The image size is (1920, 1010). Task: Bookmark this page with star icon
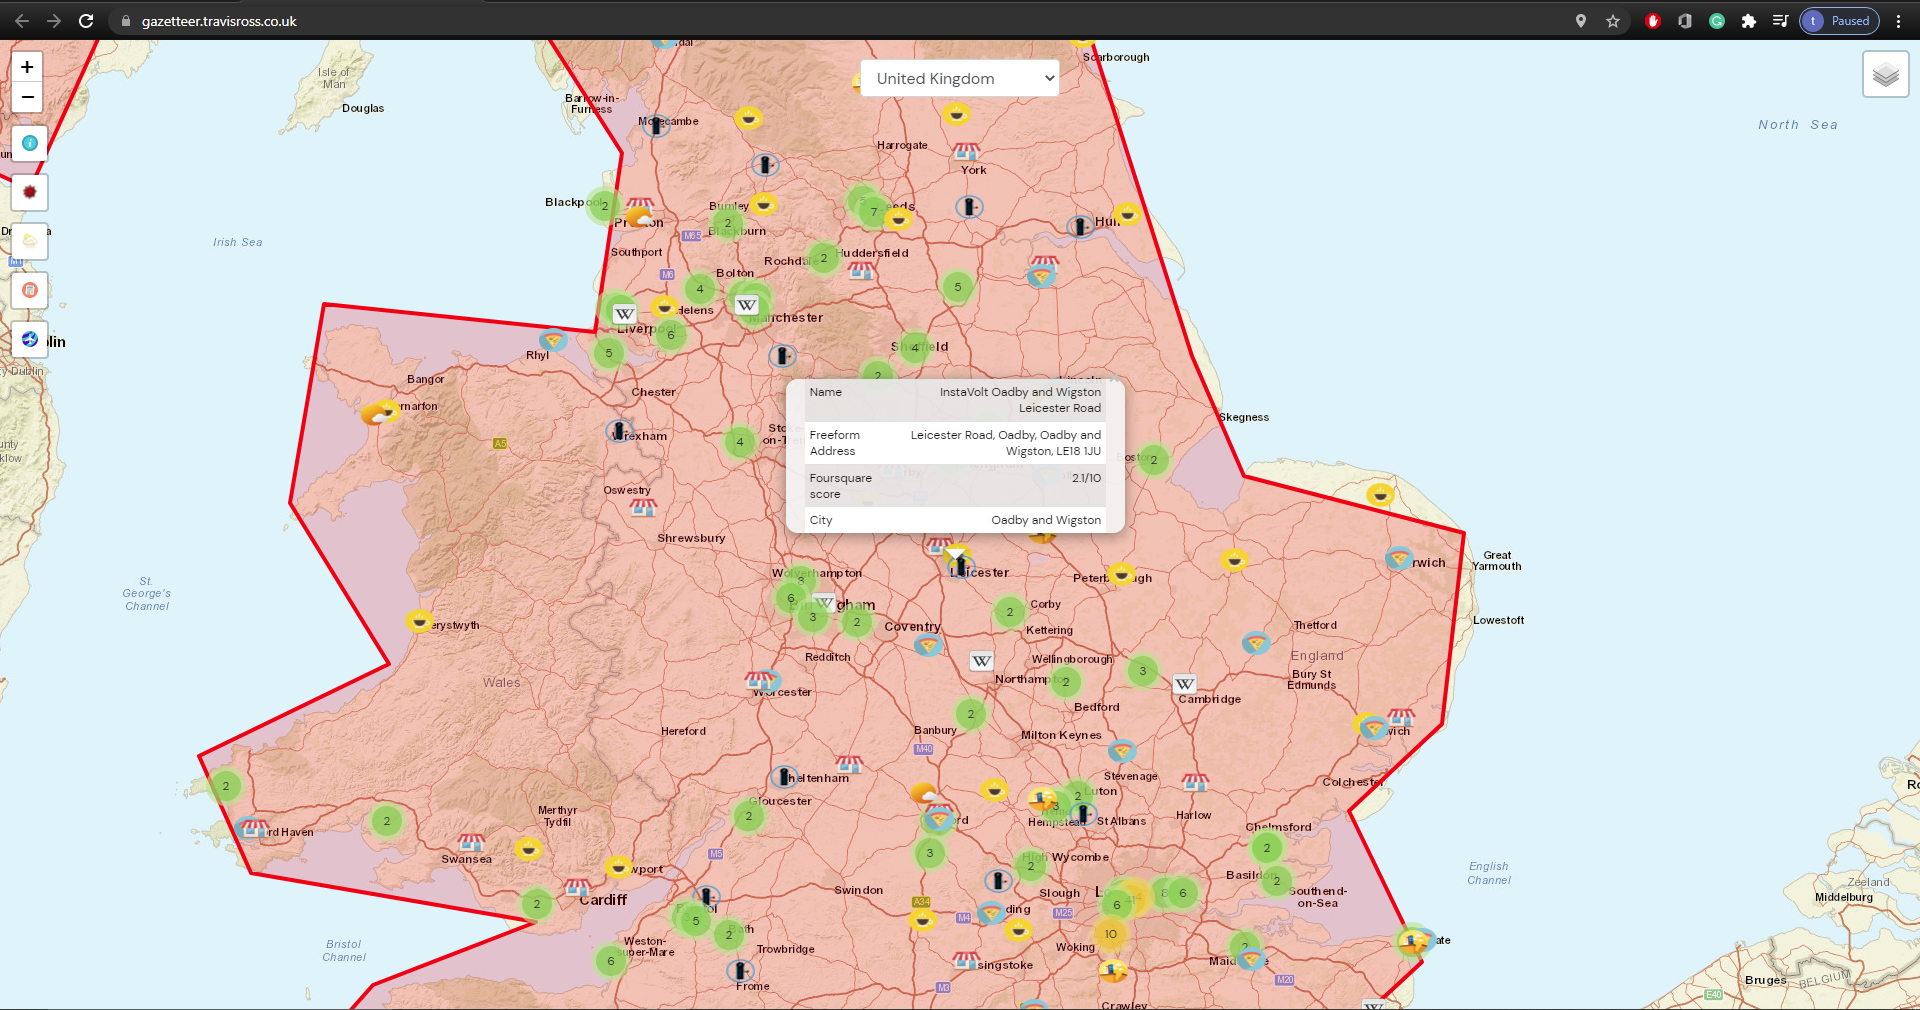(x=1613, y=21)
